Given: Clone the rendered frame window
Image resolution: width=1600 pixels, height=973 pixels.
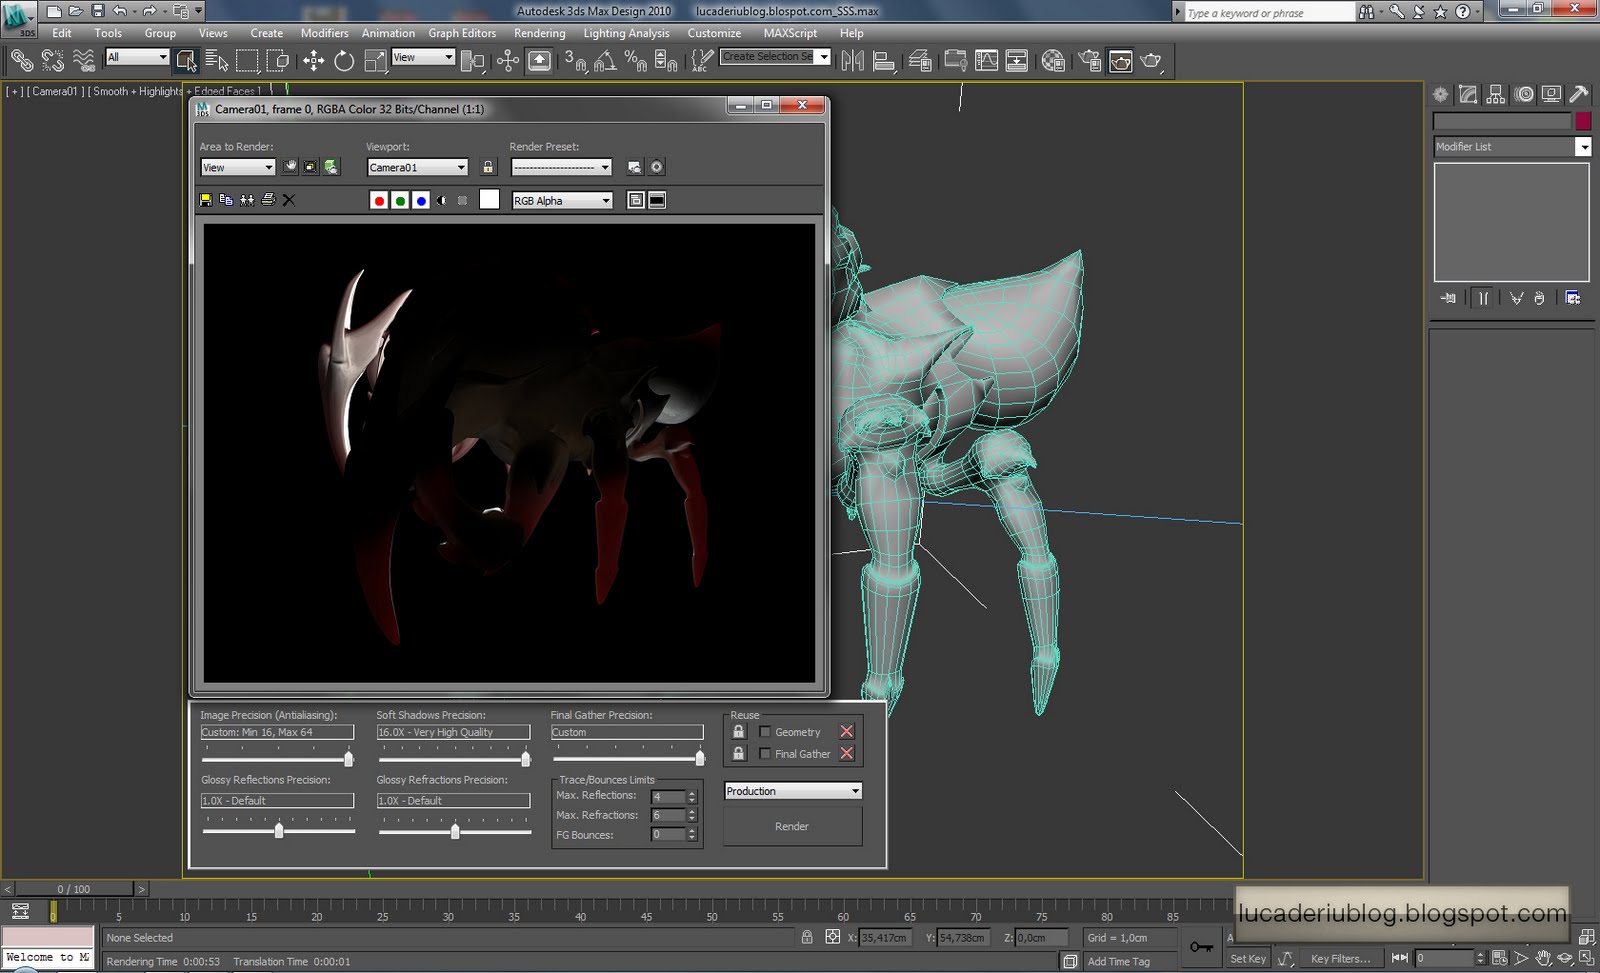Looking at the screenshot, I should 247,200.
